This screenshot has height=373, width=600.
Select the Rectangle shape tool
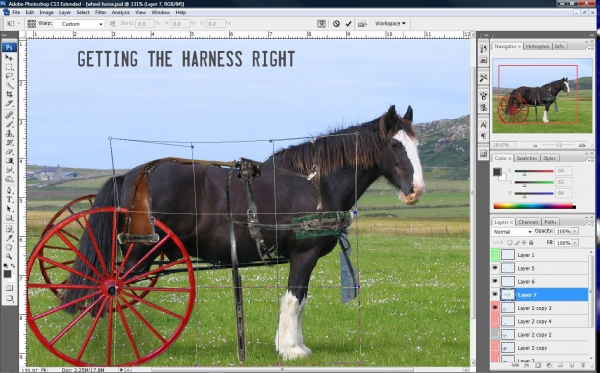click(x=9, y=218)
